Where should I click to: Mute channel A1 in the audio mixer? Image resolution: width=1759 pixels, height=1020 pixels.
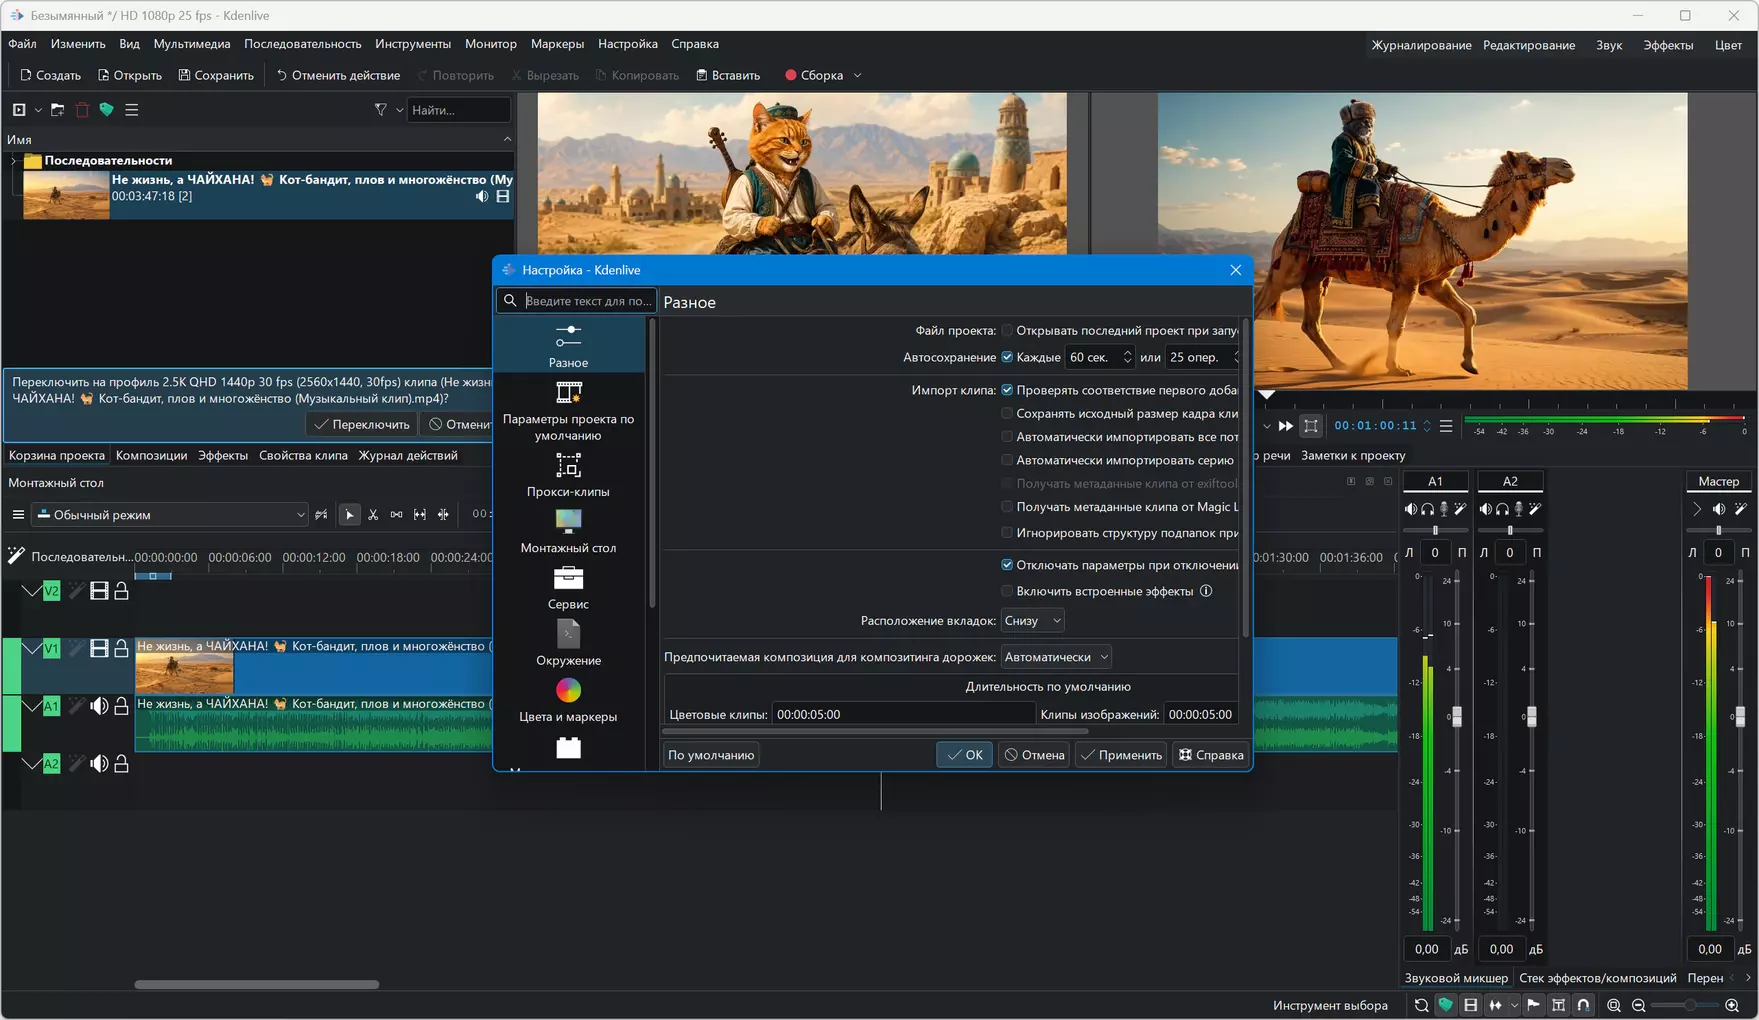[x=1411, y=509]
